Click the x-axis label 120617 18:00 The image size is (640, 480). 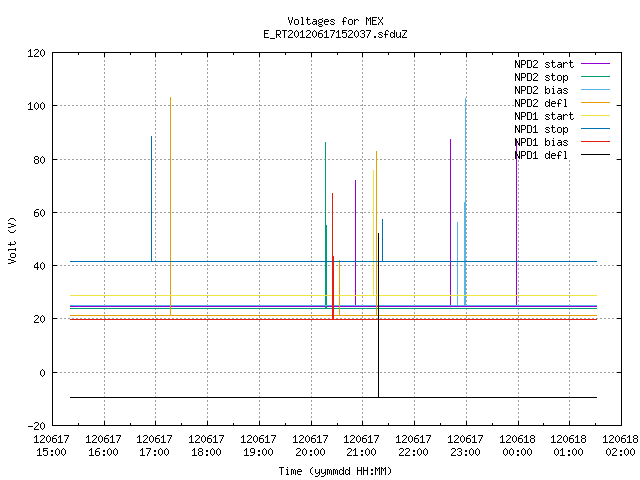tap(206, 446)
